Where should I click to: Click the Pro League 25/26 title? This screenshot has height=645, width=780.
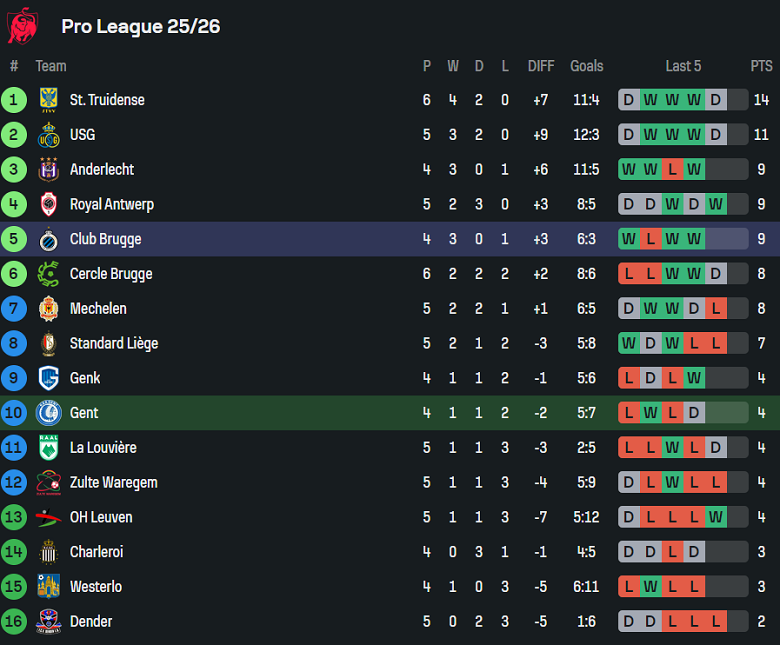click(140, 26)
